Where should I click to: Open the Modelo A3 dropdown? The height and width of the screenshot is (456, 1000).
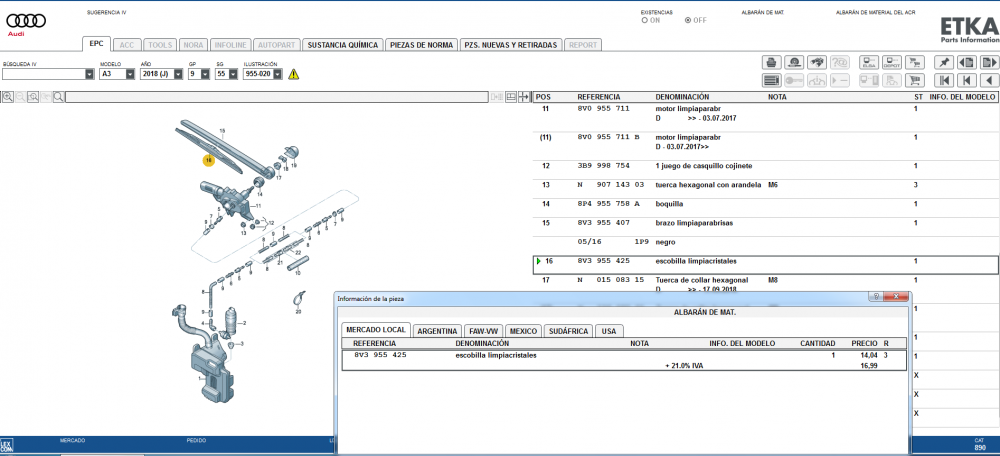click(x=130, y=75)
